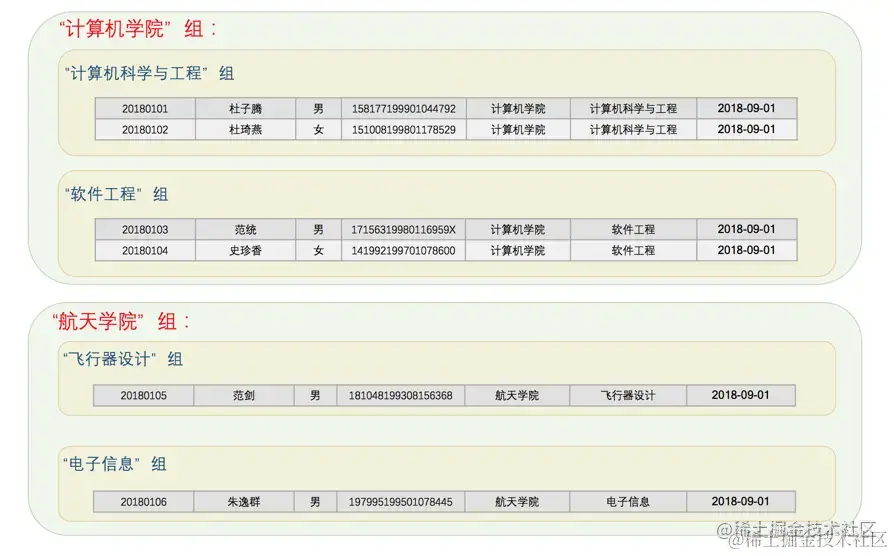Click date 2018-09-01 in 20180105 row
894x556 pixels.
pyautogui.click(x=741, y=395)
